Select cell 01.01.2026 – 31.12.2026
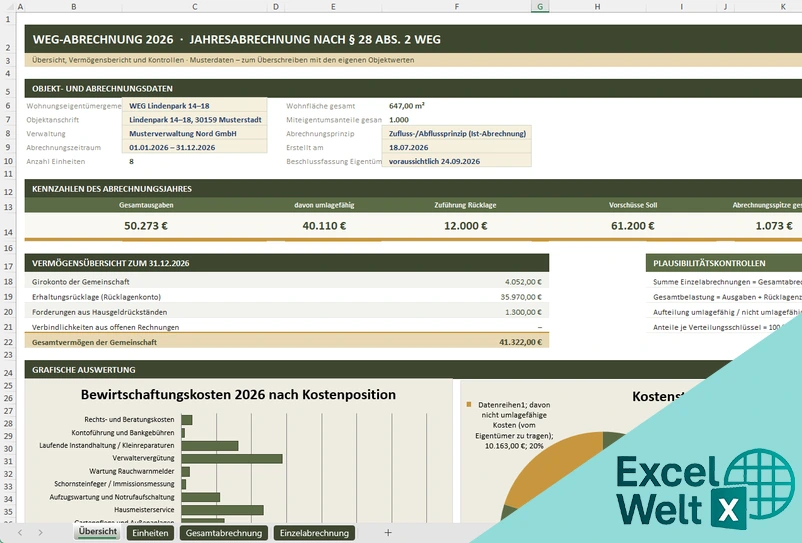Screen dimensions: 802x543 194,147
